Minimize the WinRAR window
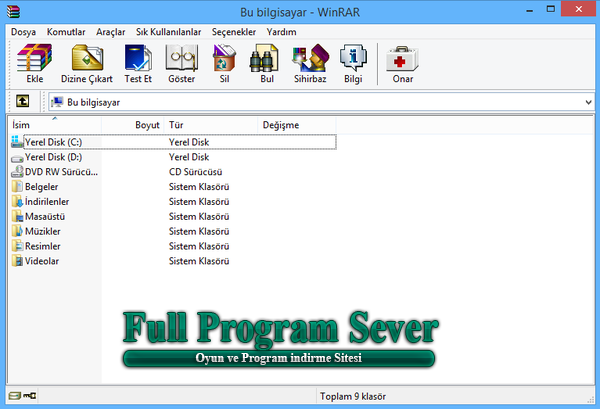 (x=530, y=10)
